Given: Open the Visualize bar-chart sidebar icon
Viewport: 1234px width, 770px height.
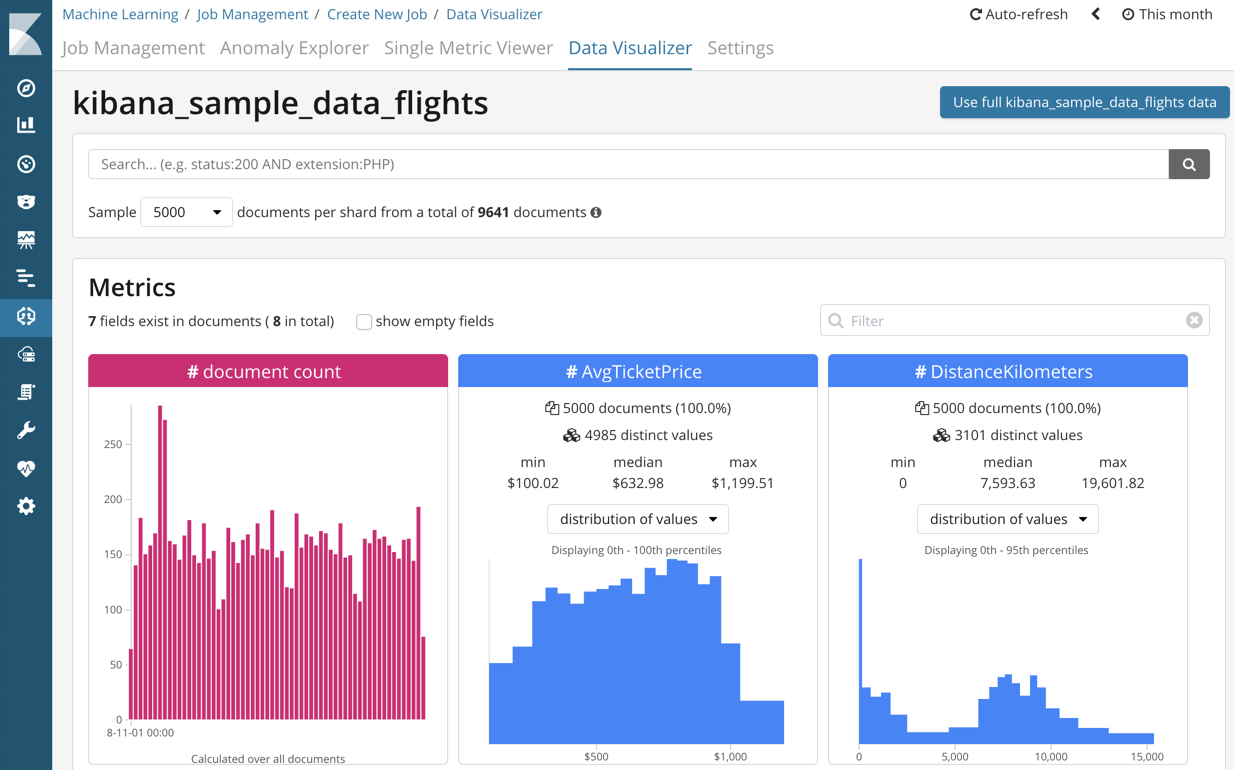Looking at the screenshot, I should coord(26,124).
